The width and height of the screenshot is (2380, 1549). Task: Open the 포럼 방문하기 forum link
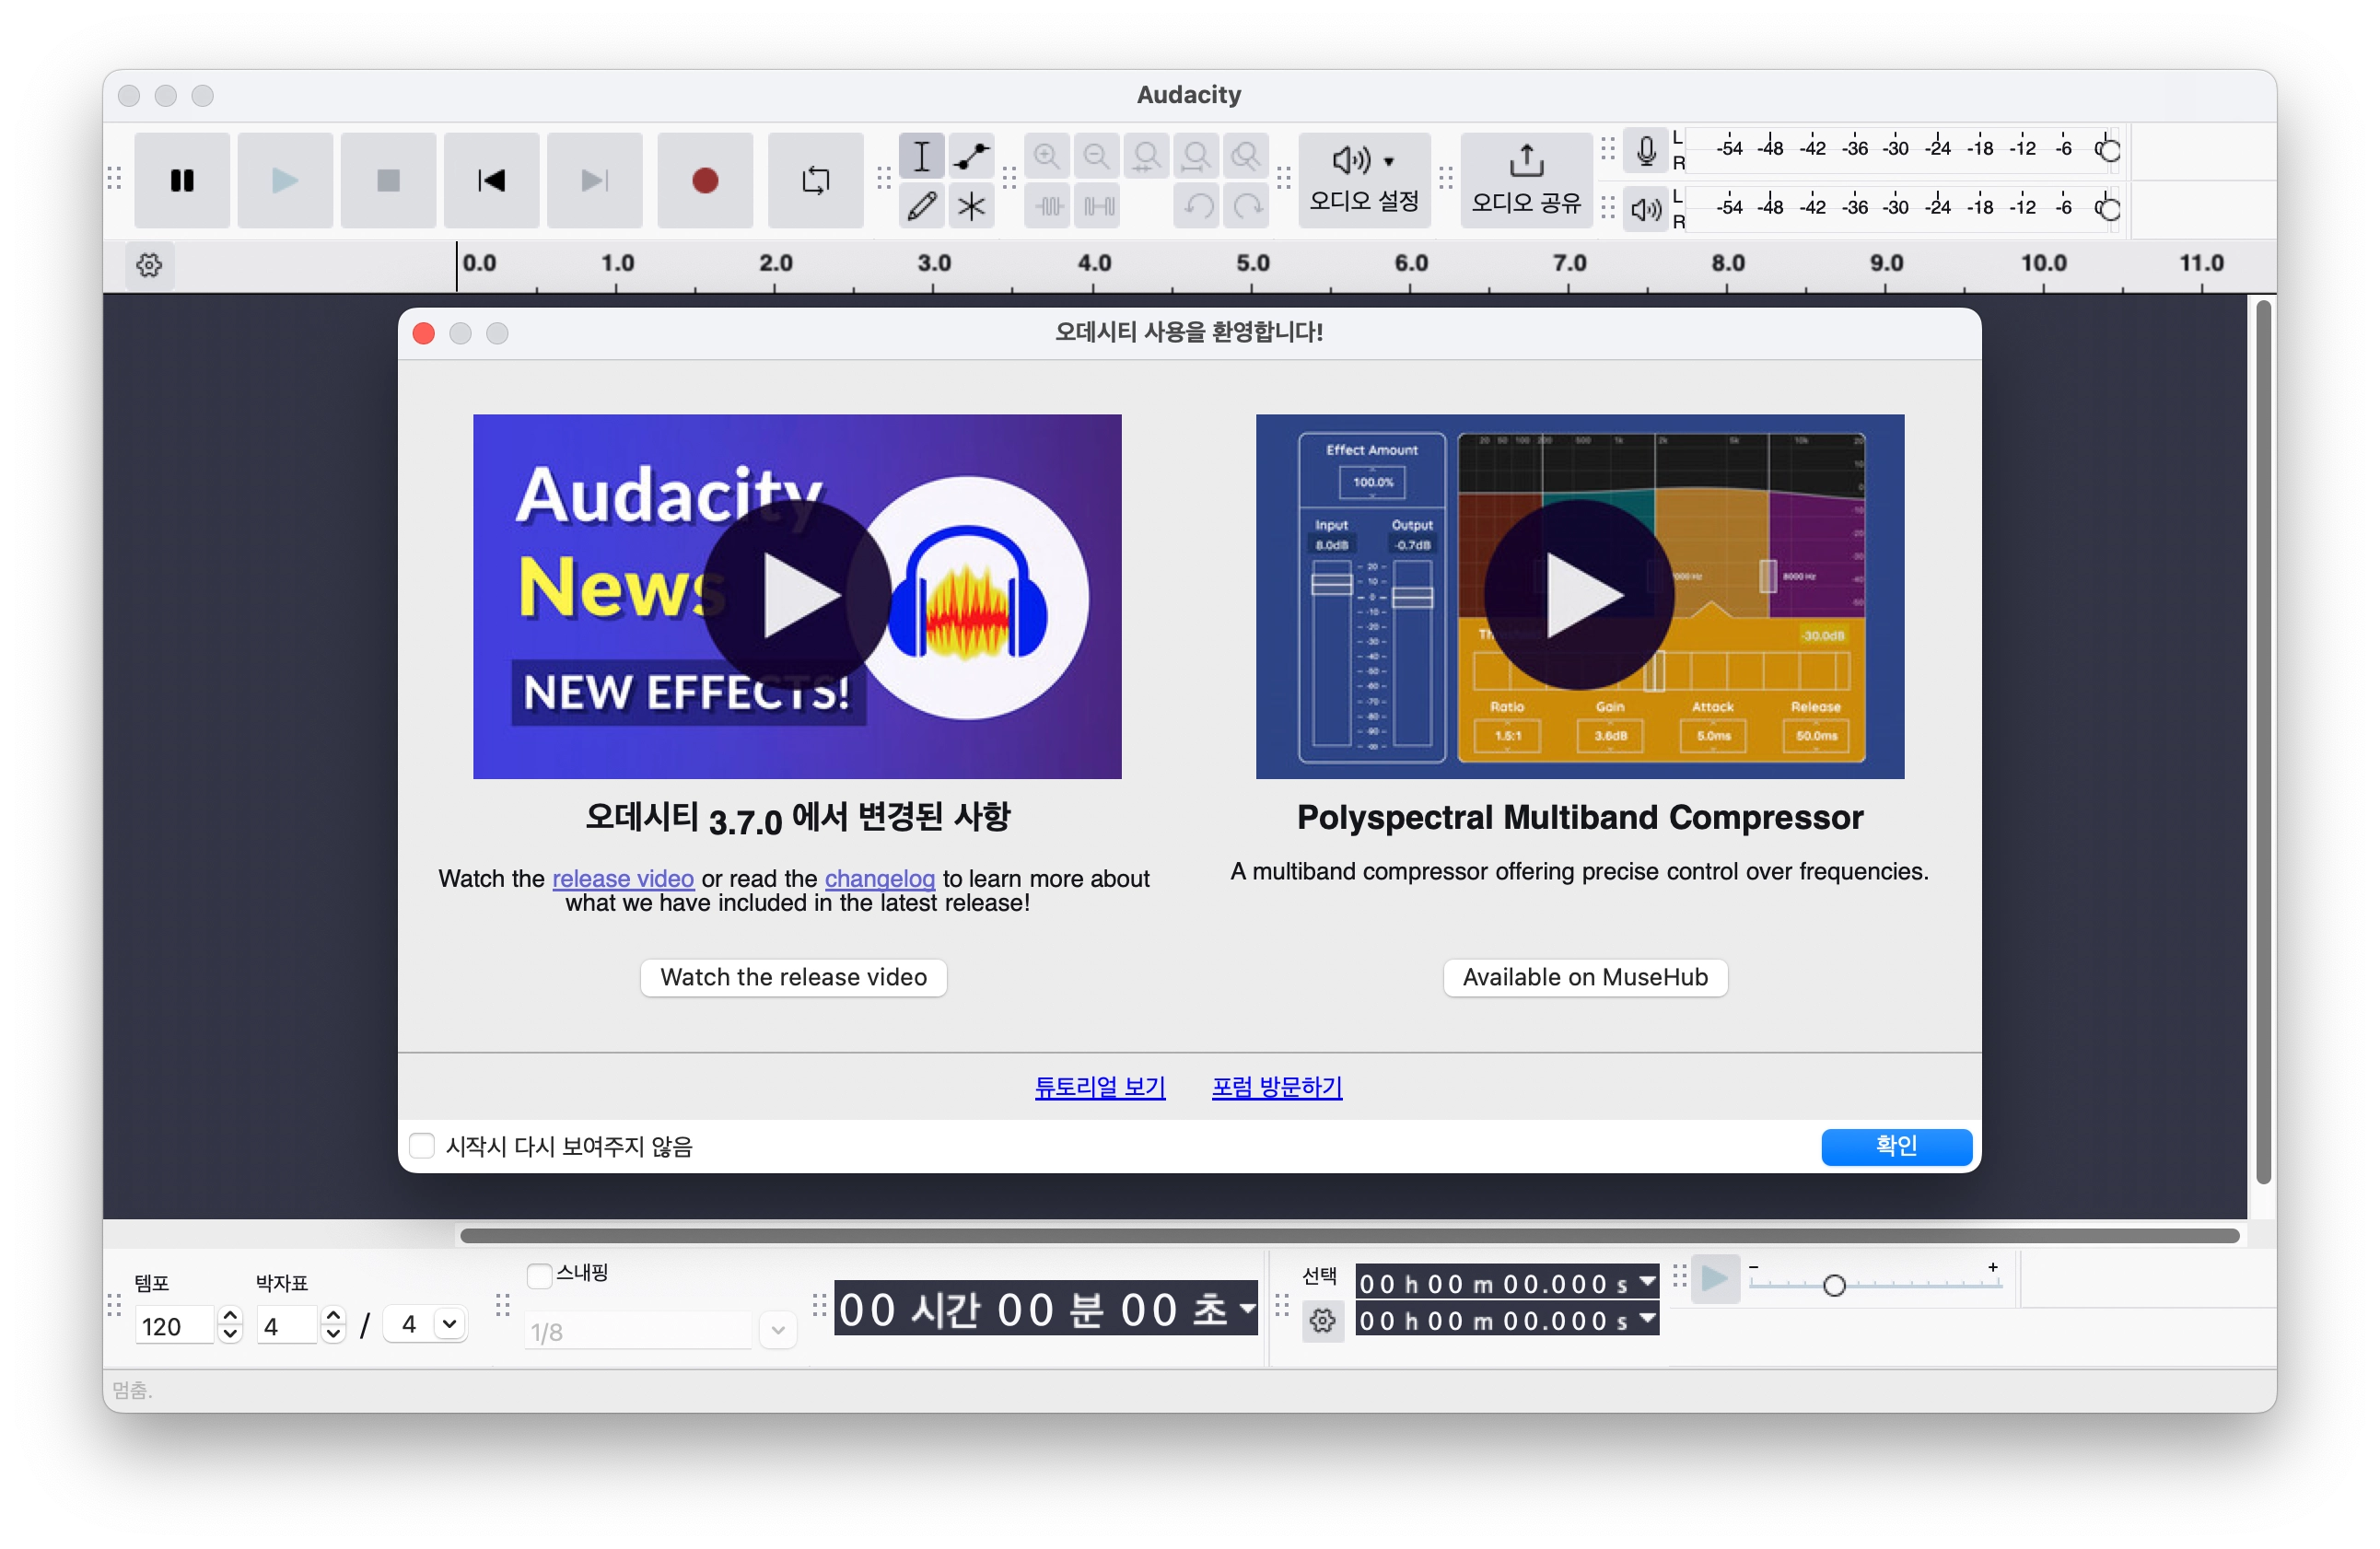pos(1277,1087)
